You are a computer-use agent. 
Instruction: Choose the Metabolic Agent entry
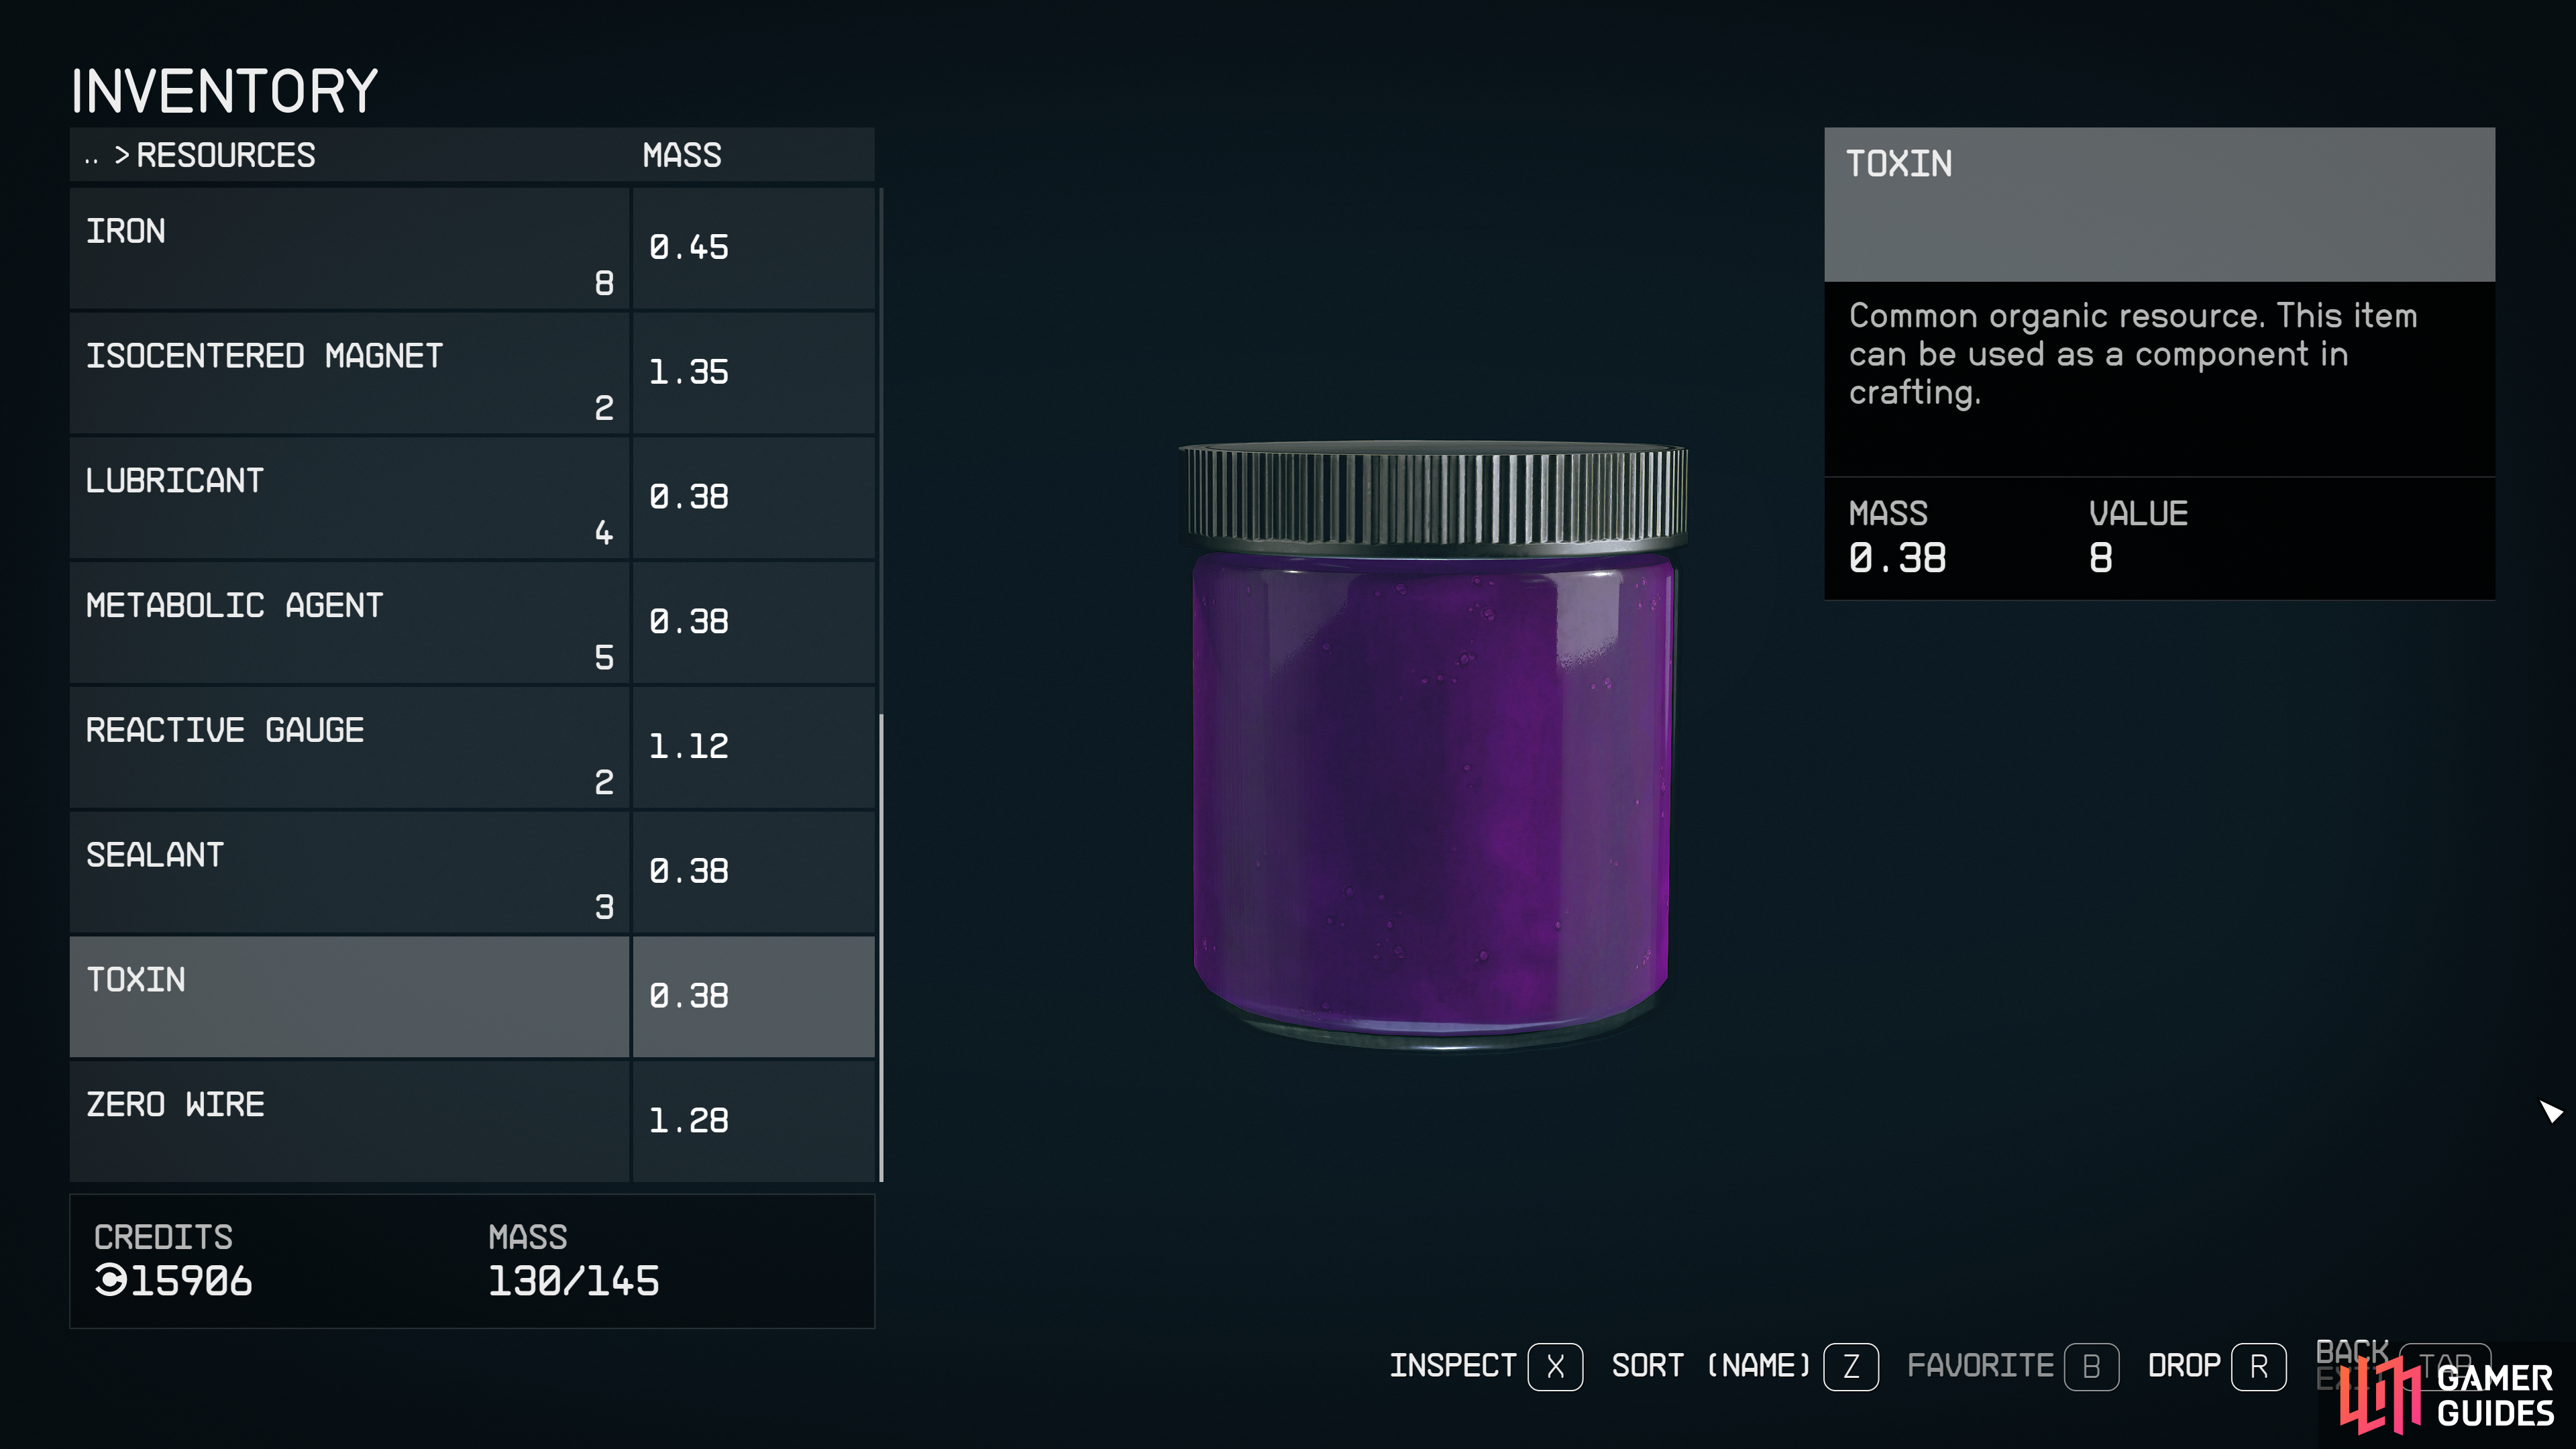click(472, 622)
